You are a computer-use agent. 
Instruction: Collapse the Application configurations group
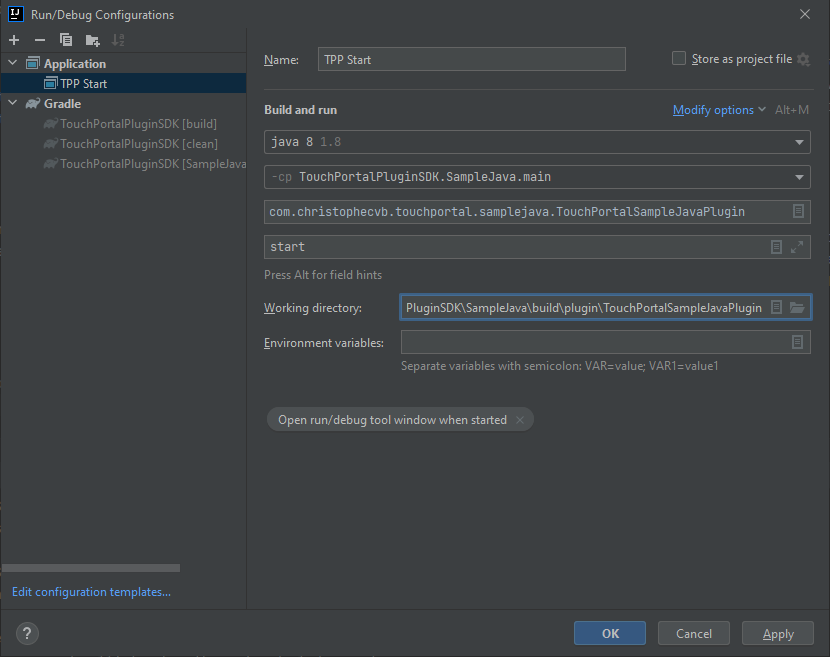tap(10, 63)
